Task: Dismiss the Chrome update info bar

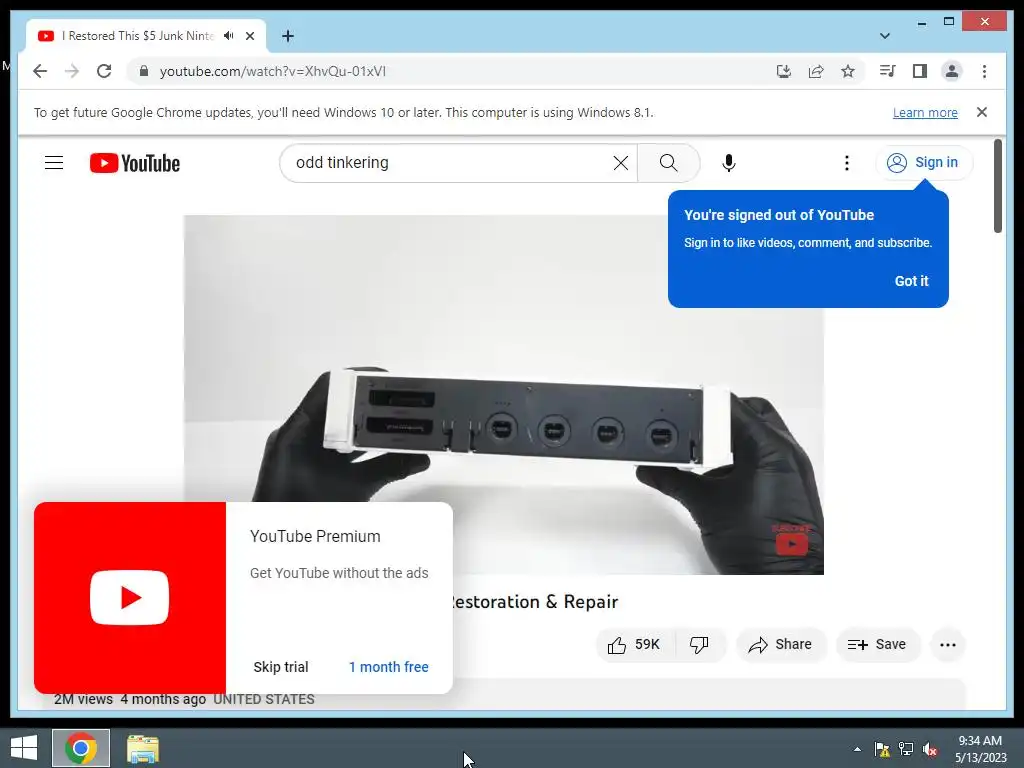Action: pos(982,112)
